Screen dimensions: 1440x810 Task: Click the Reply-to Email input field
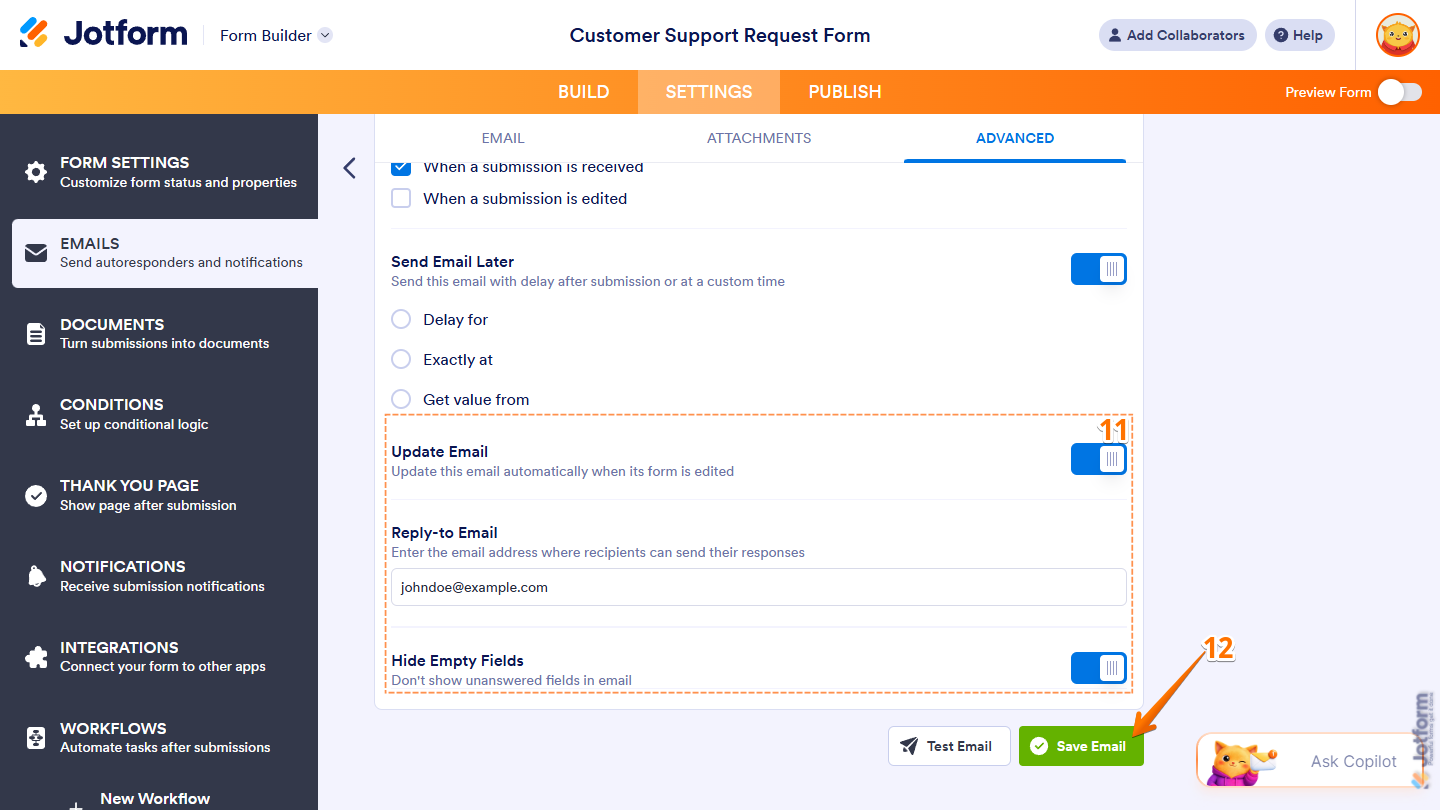[x=759, y=587]
